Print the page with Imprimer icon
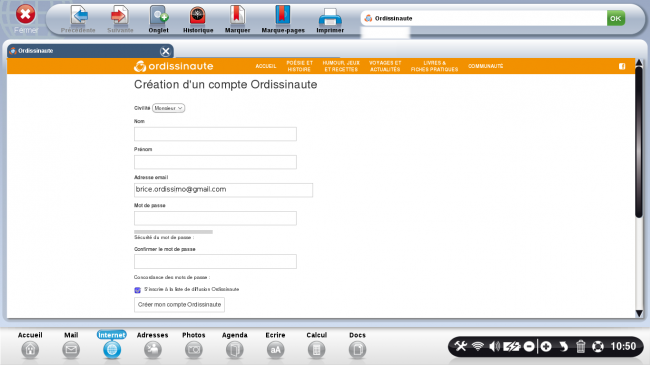Screen dimensions: 650x365 tap(330, 19)
